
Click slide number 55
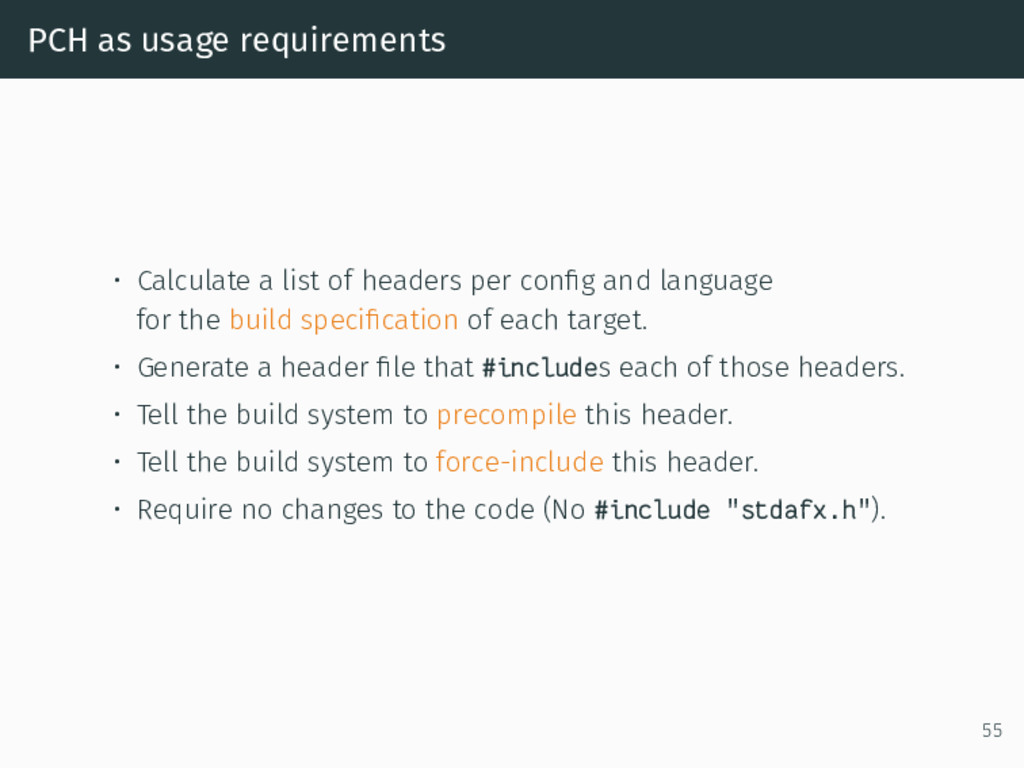[991, 730]
